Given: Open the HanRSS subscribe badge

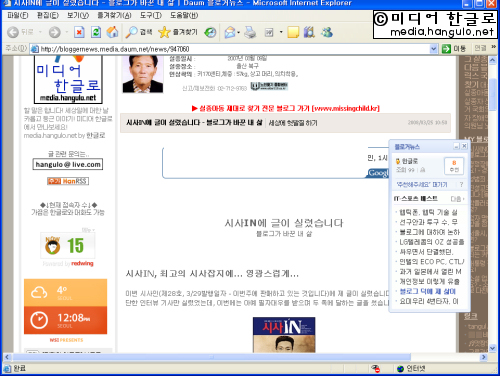Looking at the screenshot, I should coord(68,181).
